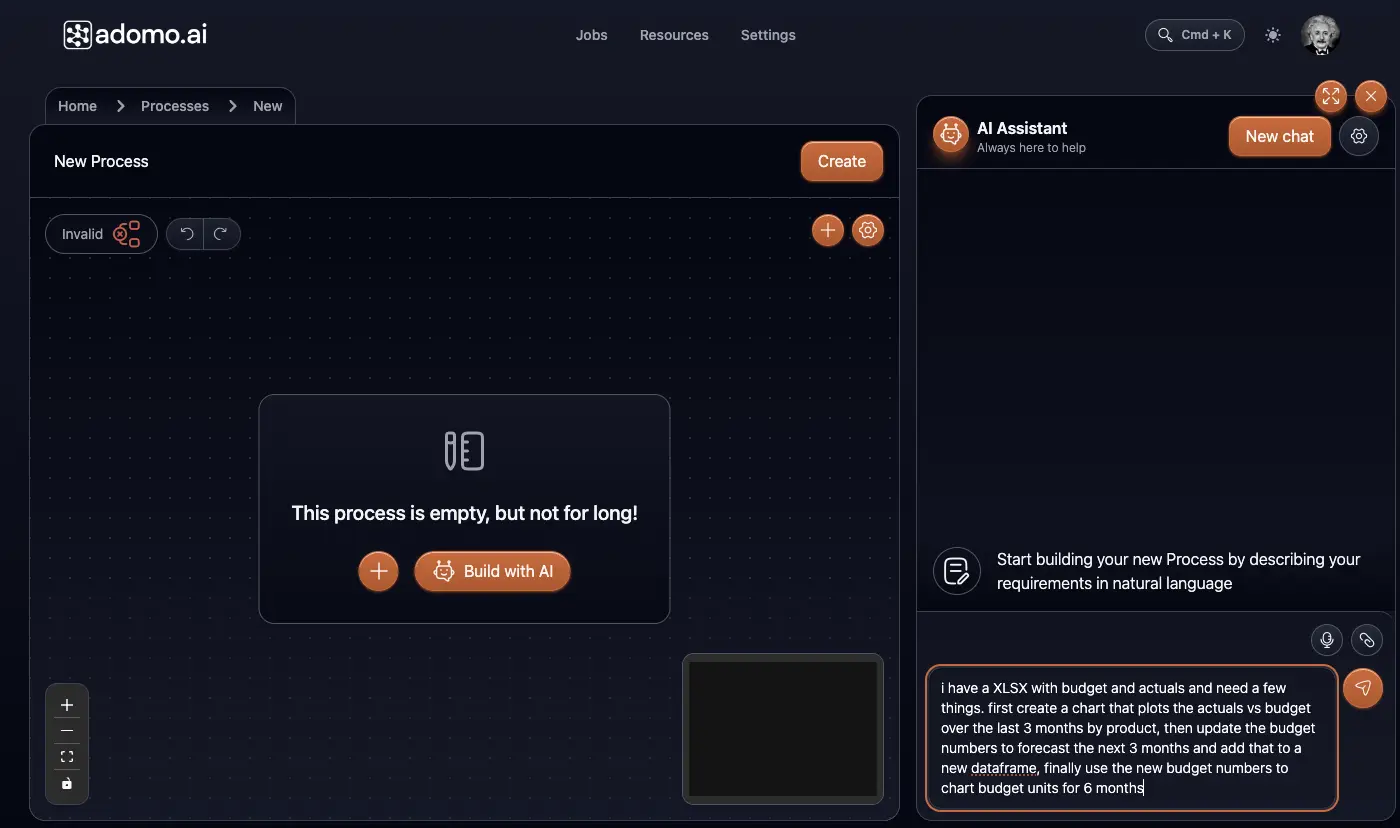Redo the canvas change
The image size is (1400, 828).
[222, 233]
